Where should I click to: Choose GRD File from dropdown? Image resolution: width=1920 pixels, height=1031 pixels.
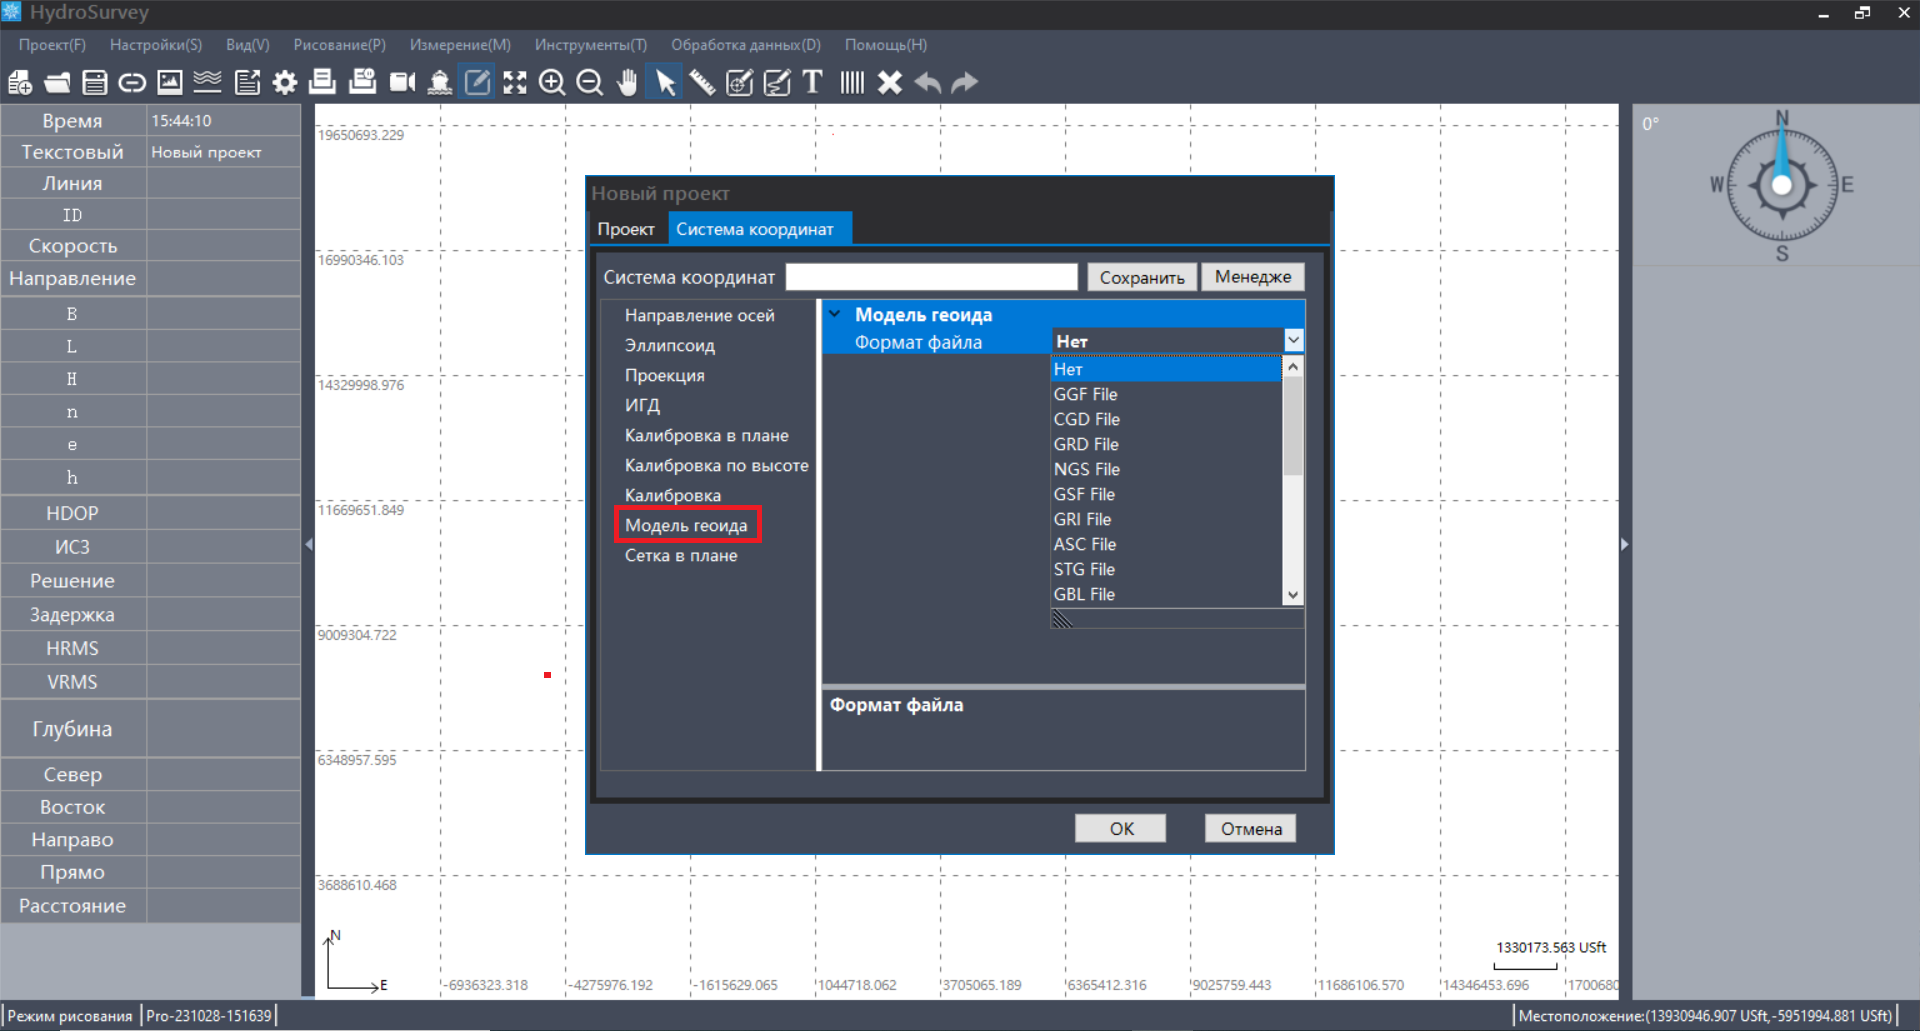coord(1166,444)
